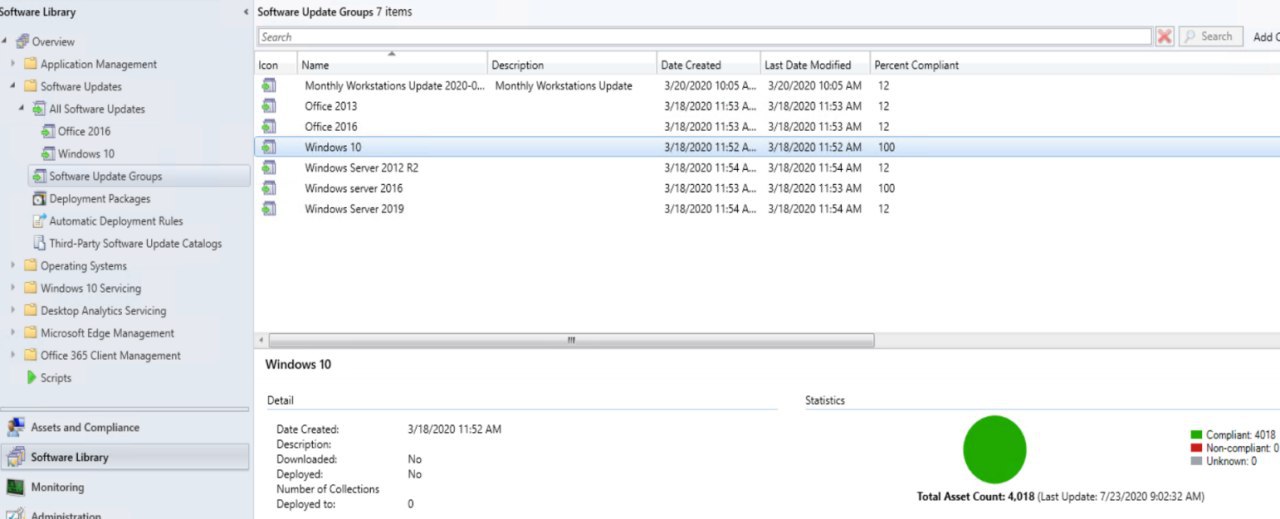Click the Desktop Analytics Servicing folder icon

click(30, 310)
